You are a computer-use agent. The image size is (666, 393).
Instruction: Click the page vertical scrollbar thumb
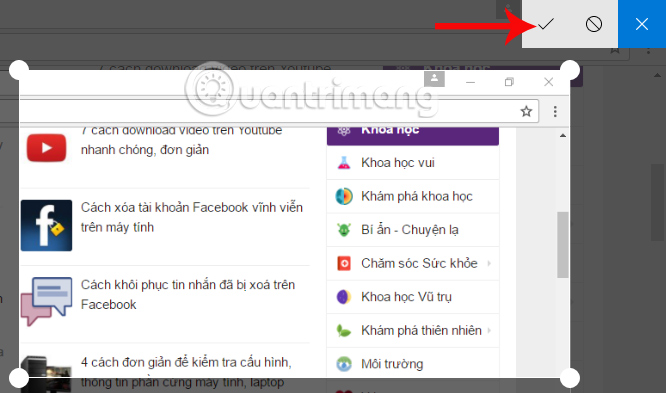pyautogui.click(x=563, y=245)
